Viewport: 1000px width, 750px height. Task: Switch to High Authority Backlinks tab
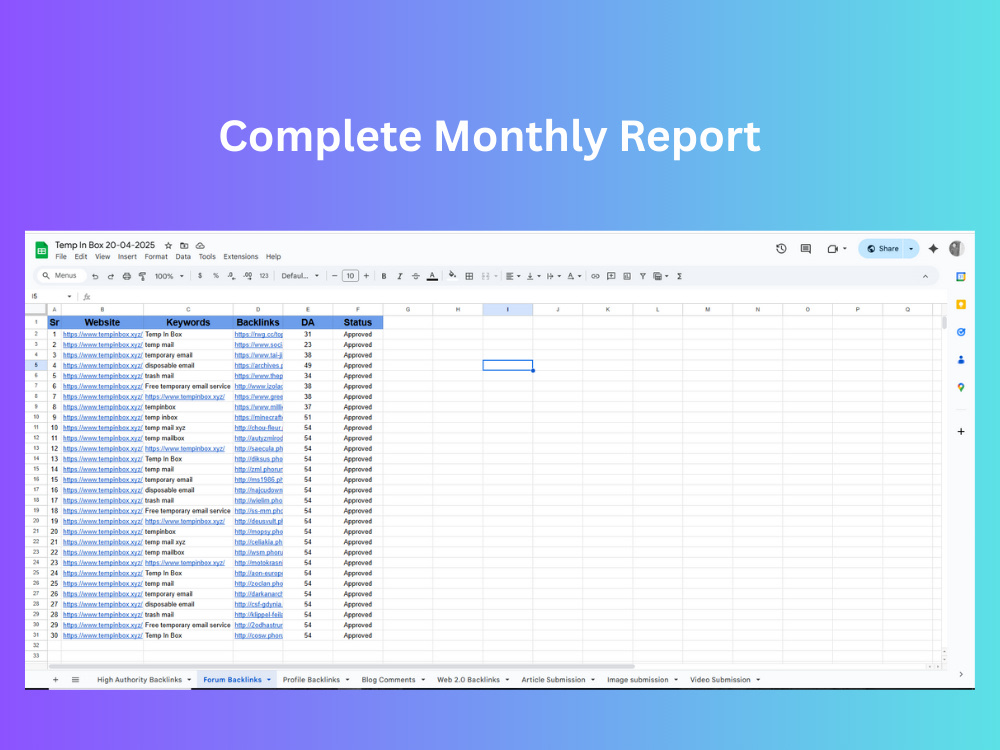point(139,680)
